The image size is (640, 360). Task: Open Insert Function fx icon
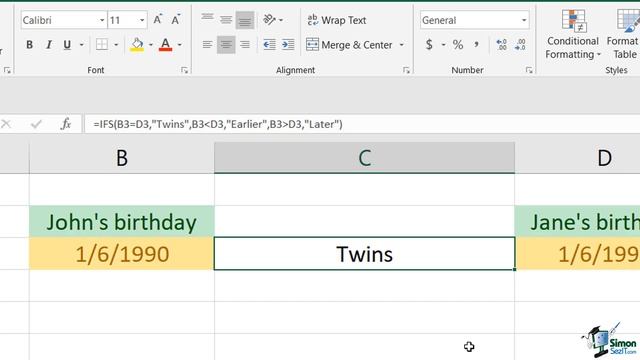pos(66,124)
